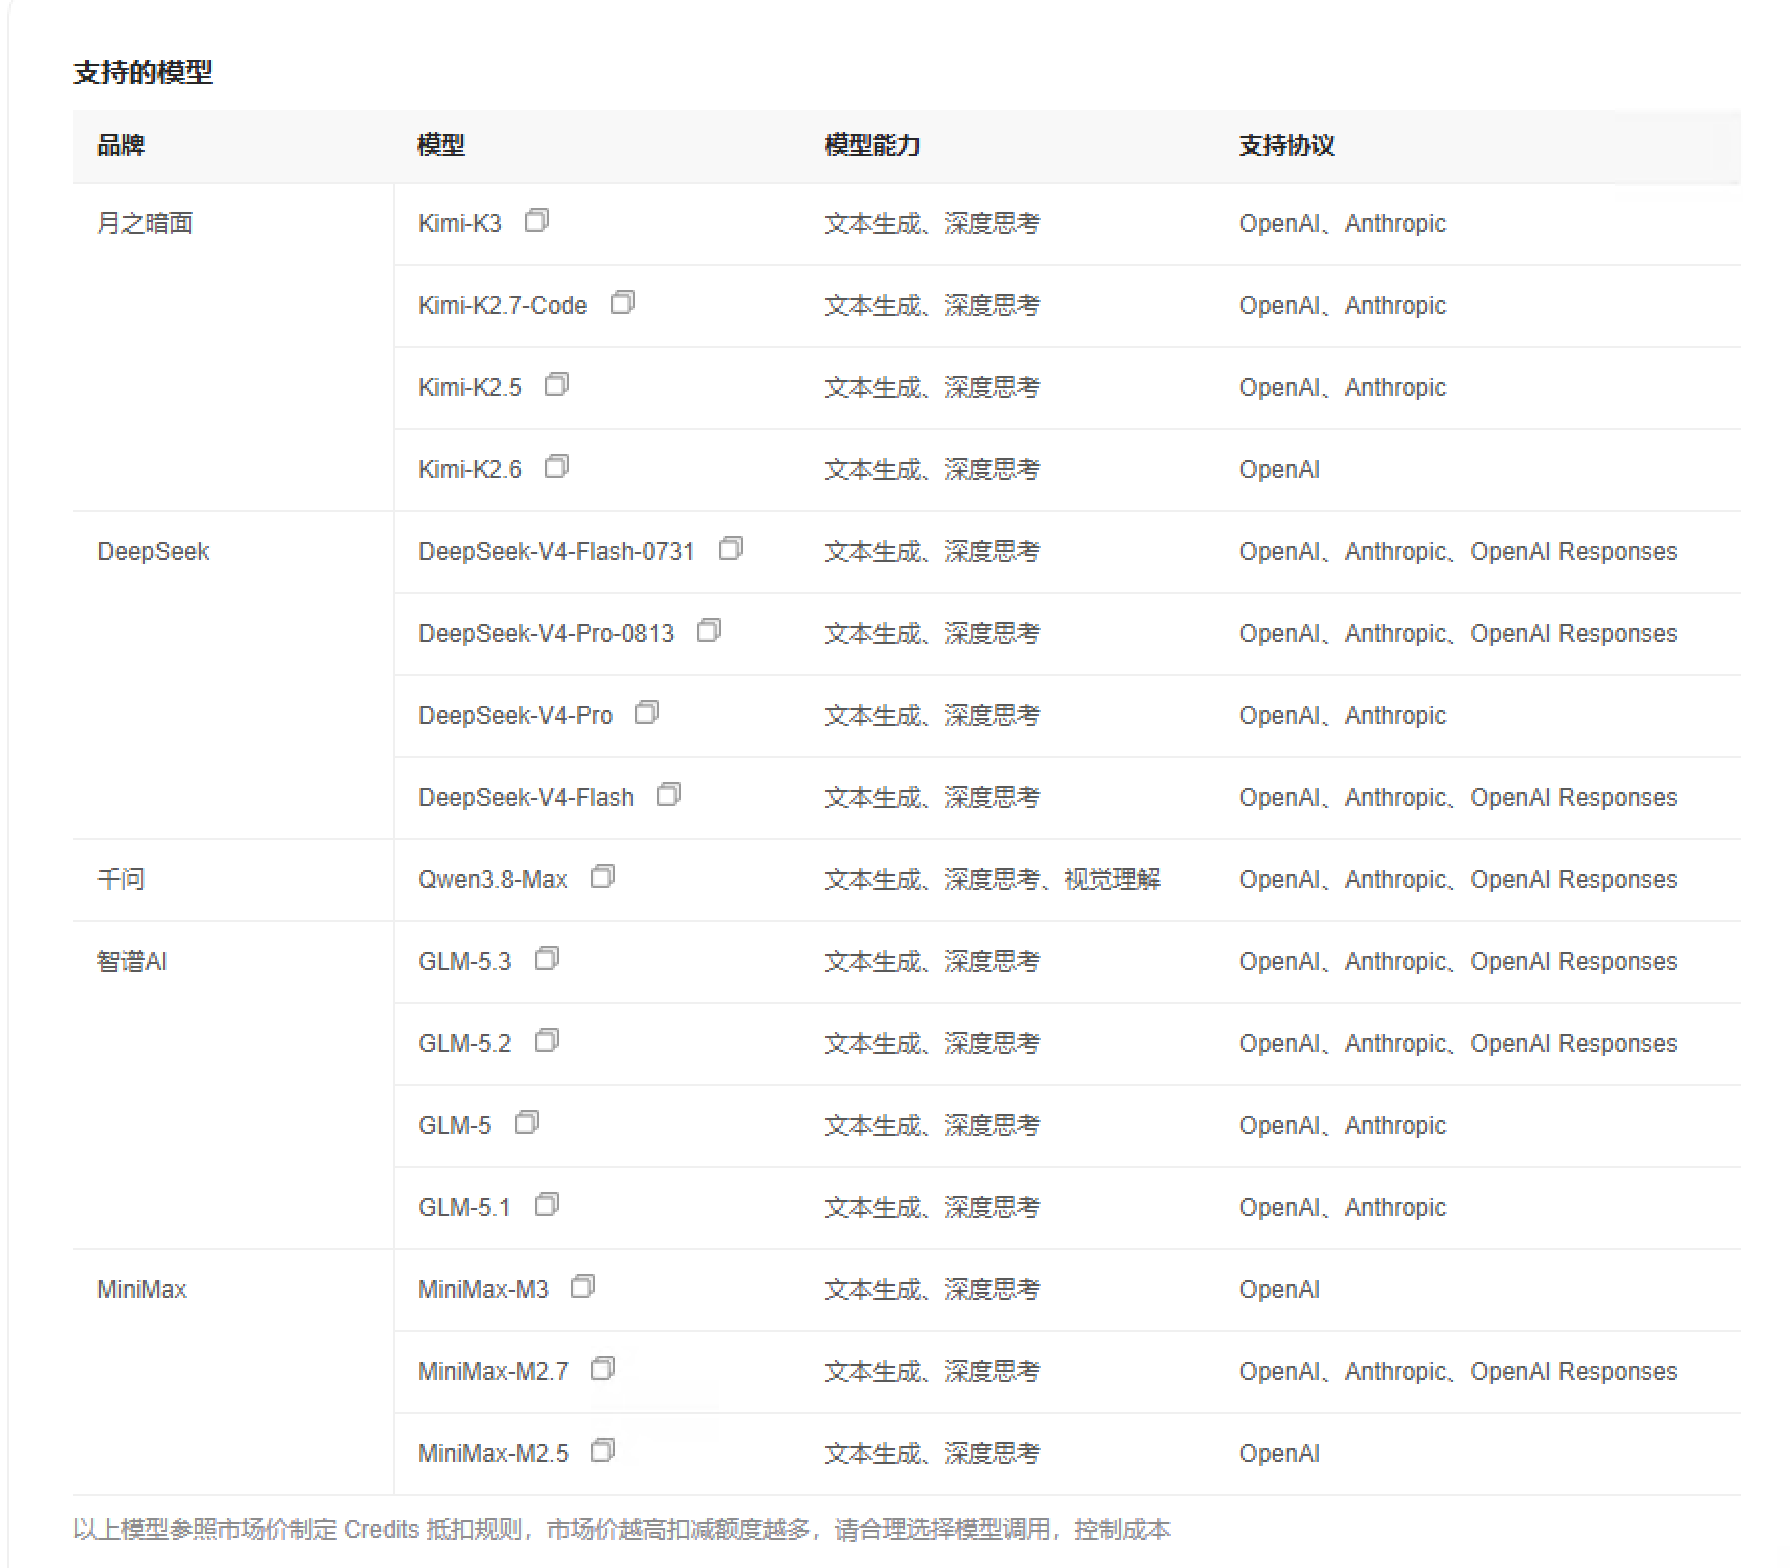Click the GLM-5 model name text
Screen dimensions: 1790x1568
click(x=455, y=1126)
